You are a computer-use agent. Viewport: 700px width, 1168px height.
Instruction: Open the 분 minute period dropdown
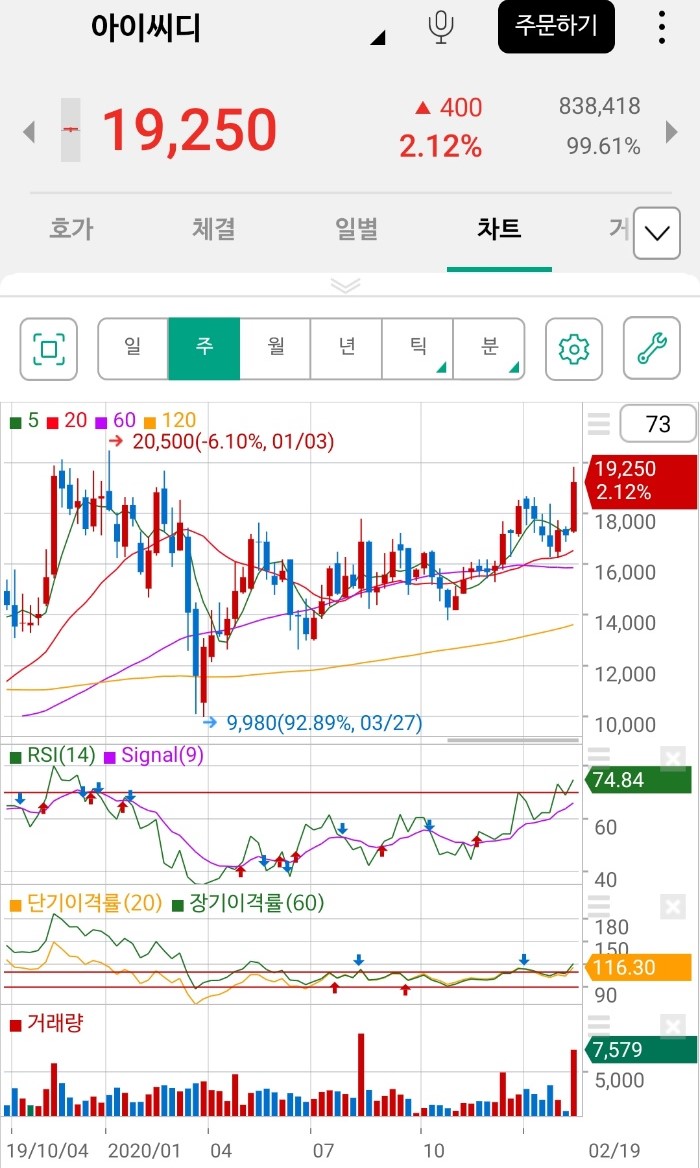pos(489,349)
